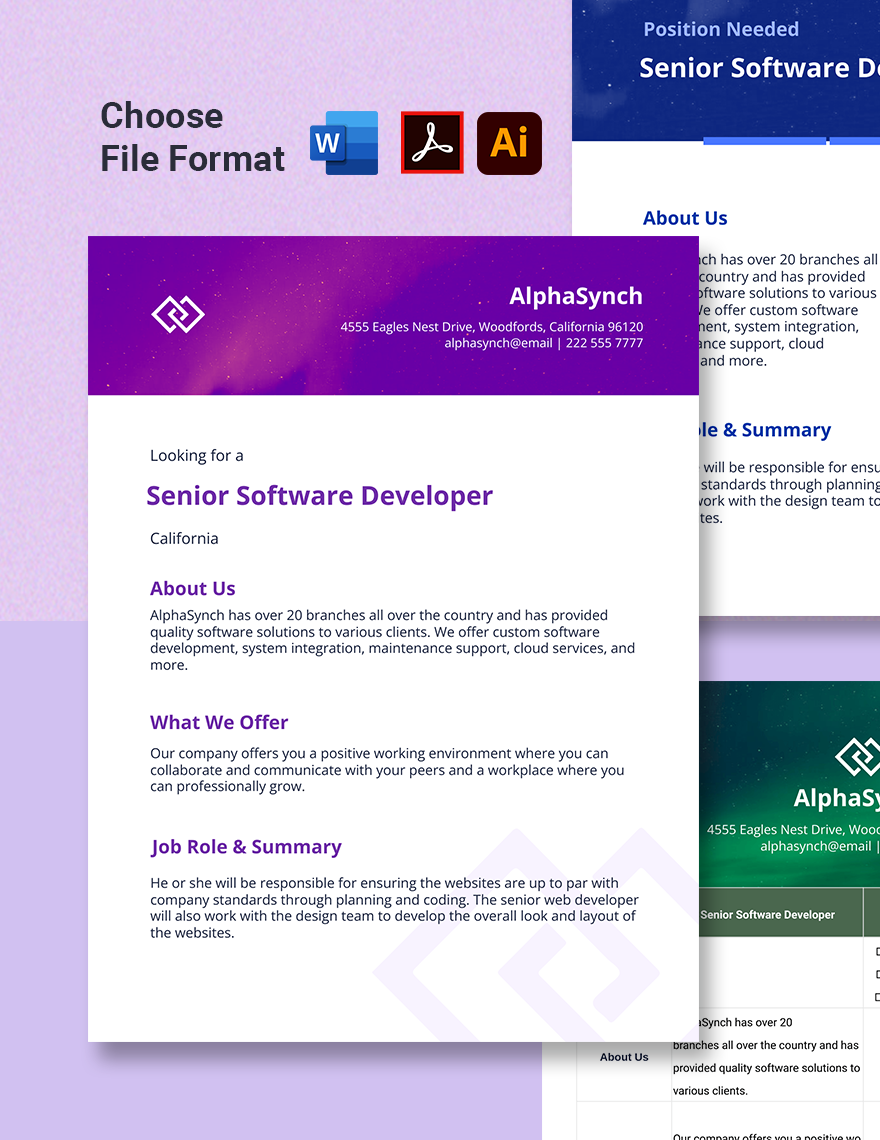Expand the About Us section heading
This screenshot has width=880, height=1140.
[193, 588]
